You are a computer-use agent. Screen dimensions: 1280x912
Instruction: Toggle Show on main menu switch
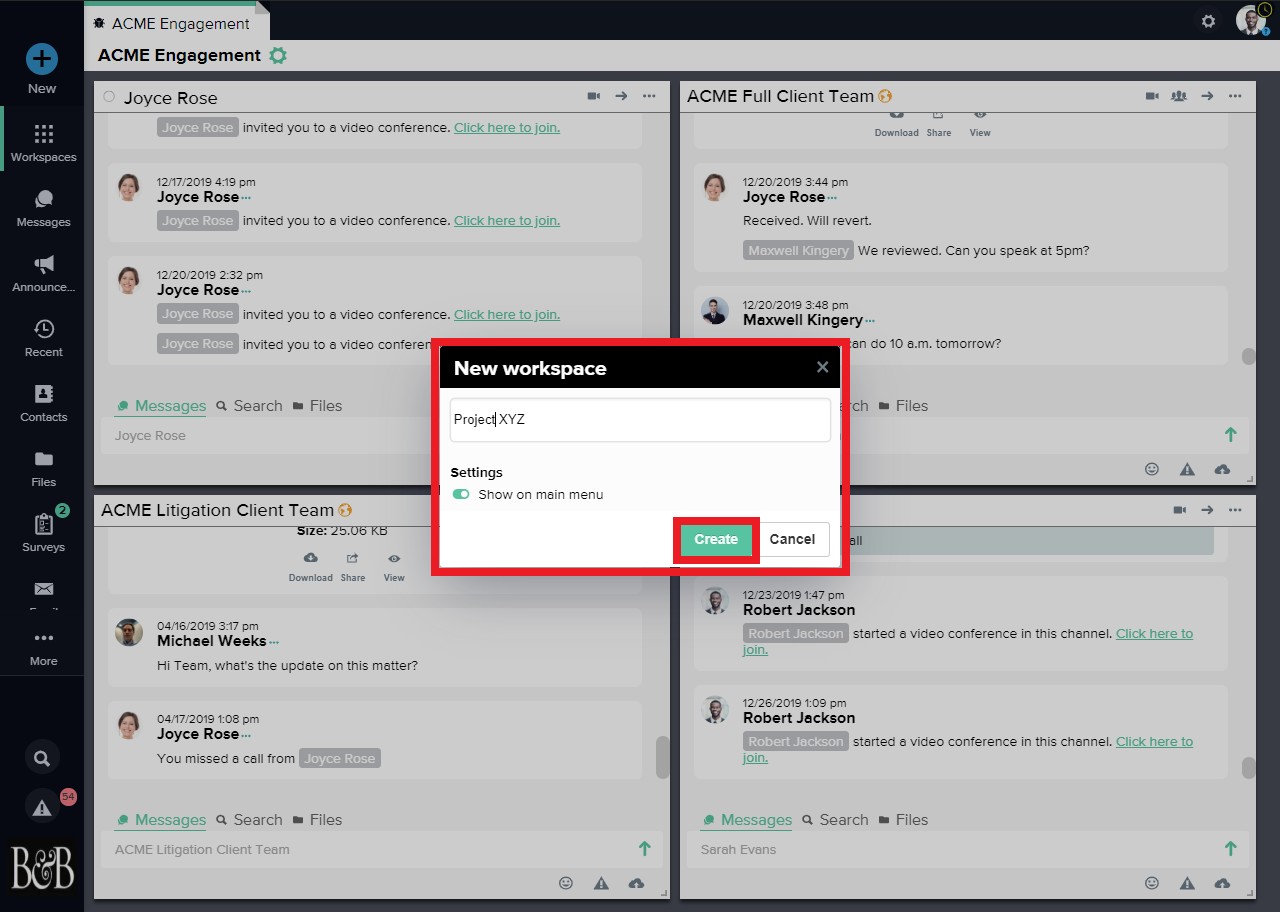[x=461, y=494]
